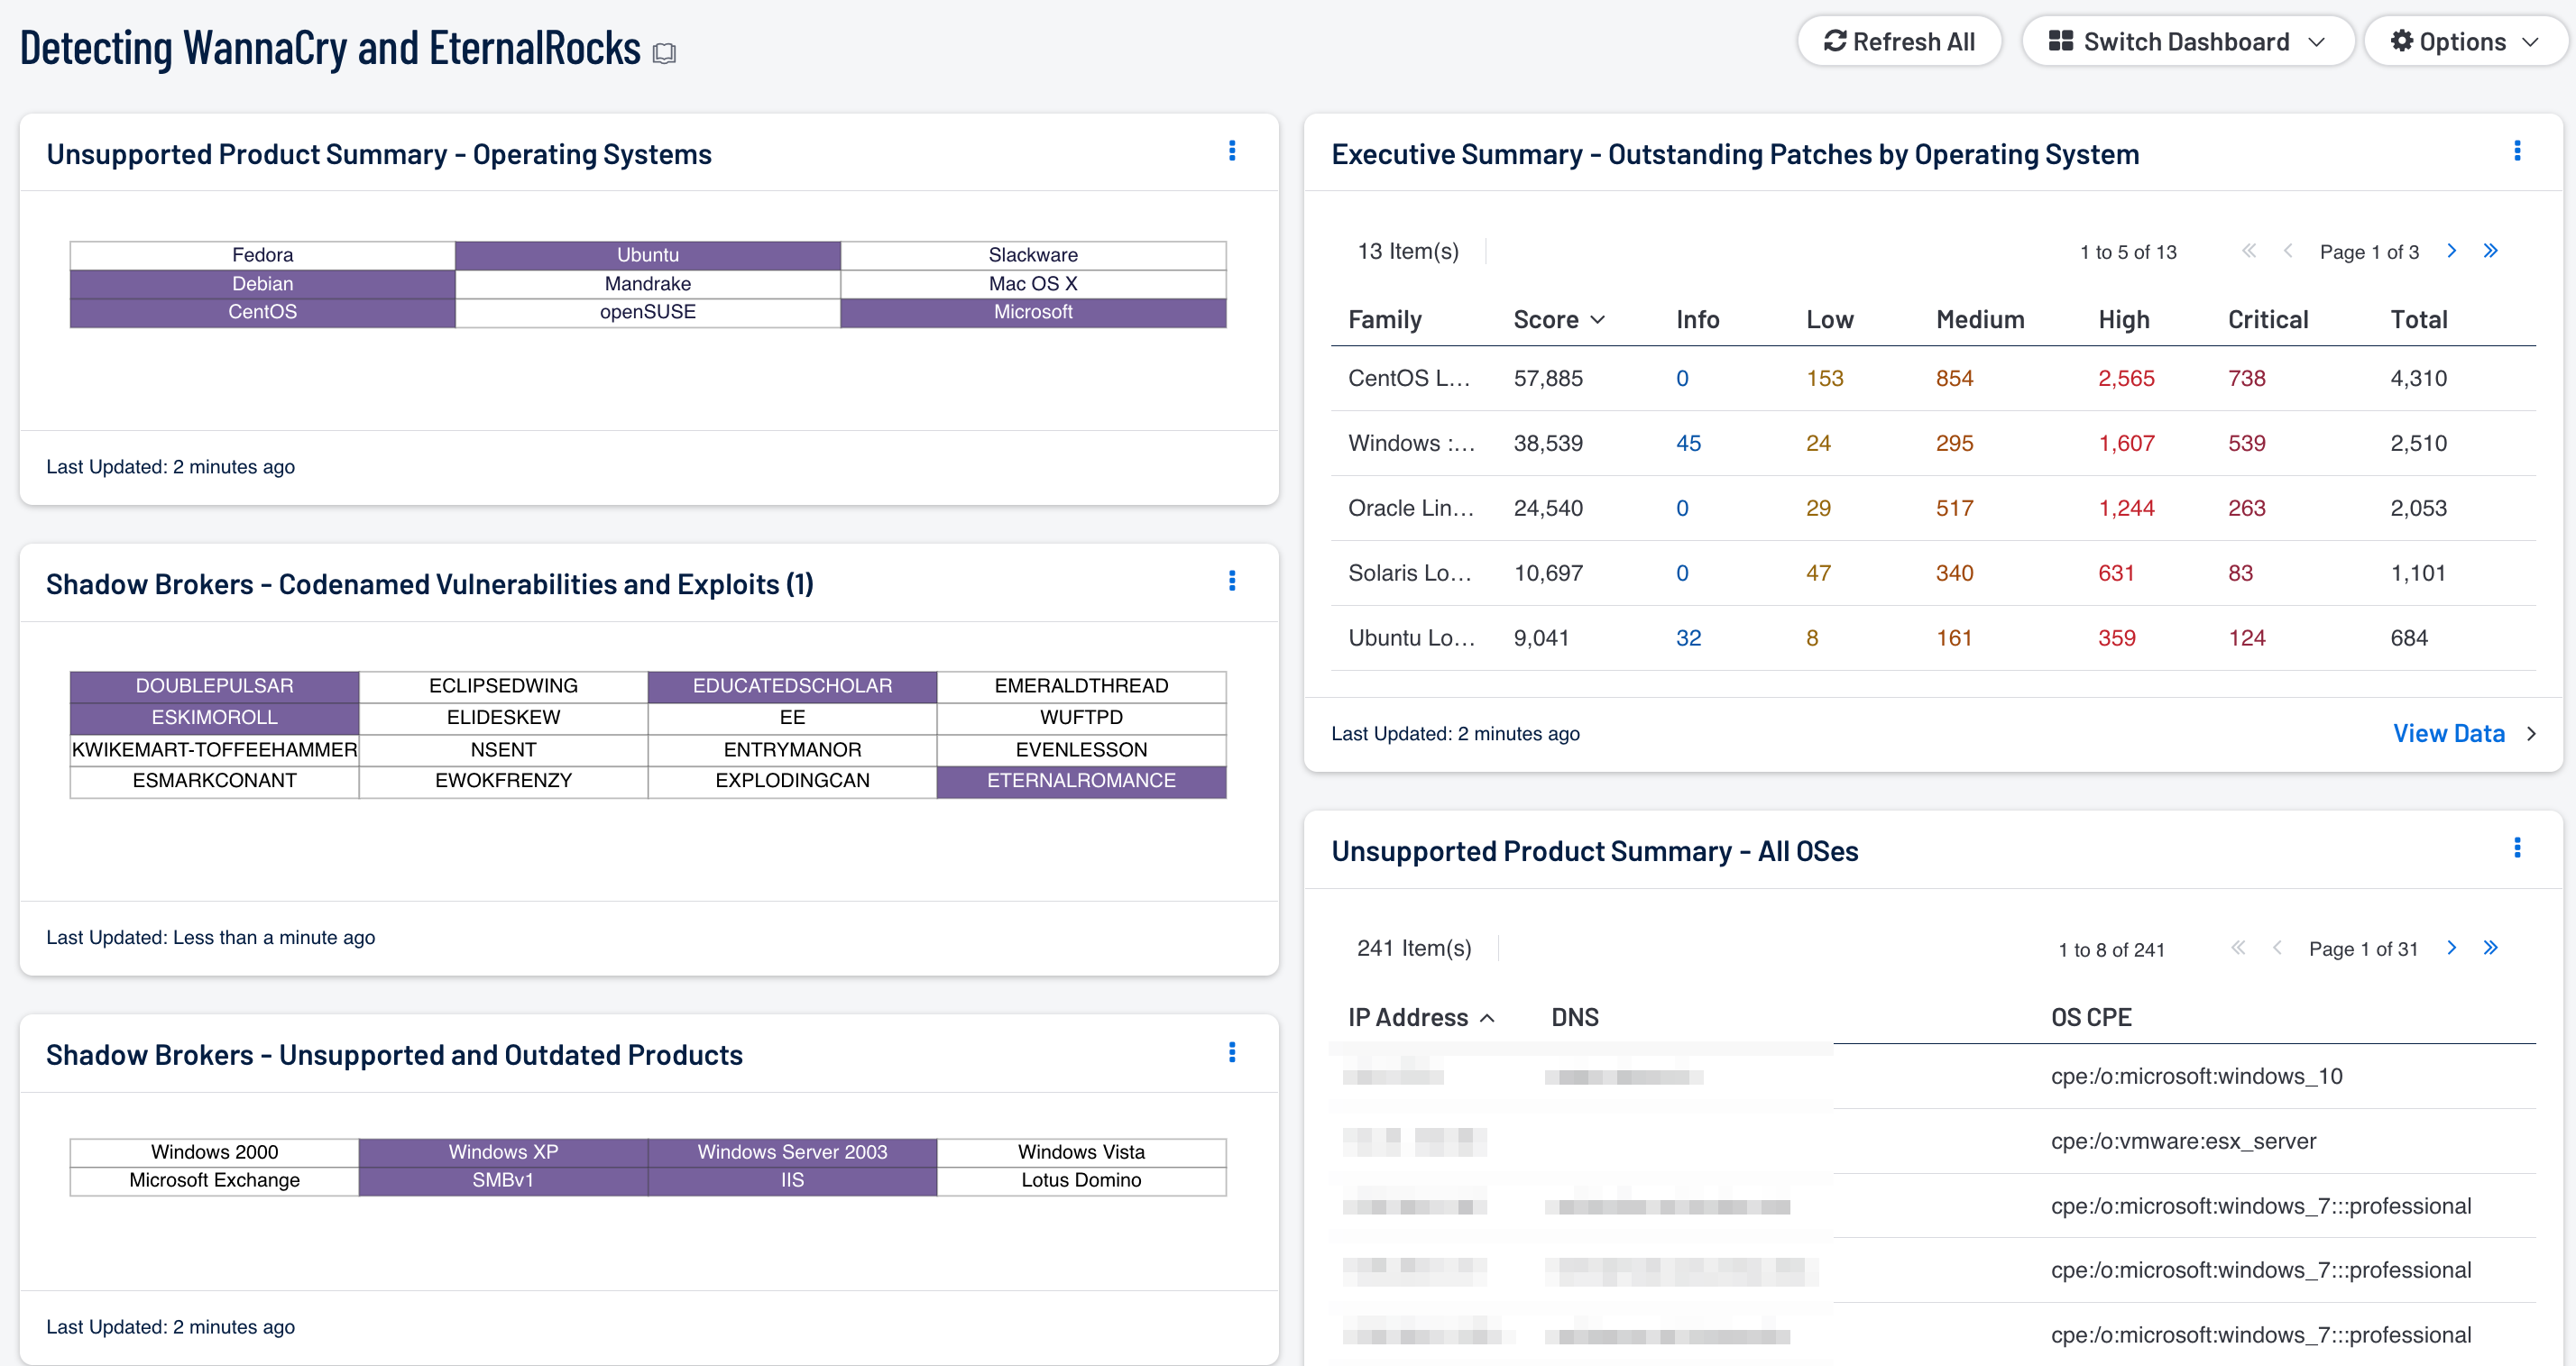
Task: Click the Windows Server 2003 cell
Action: [x=792, y=1152]
